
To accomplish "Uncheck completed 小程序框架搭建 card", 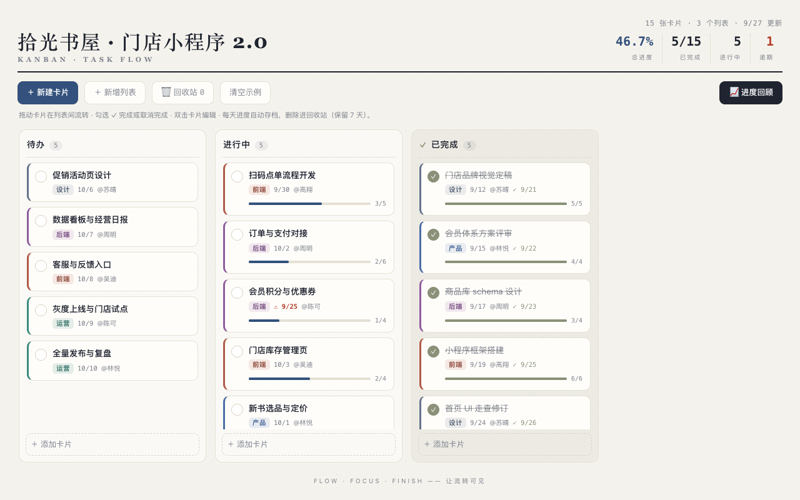I will coord(433,352).
